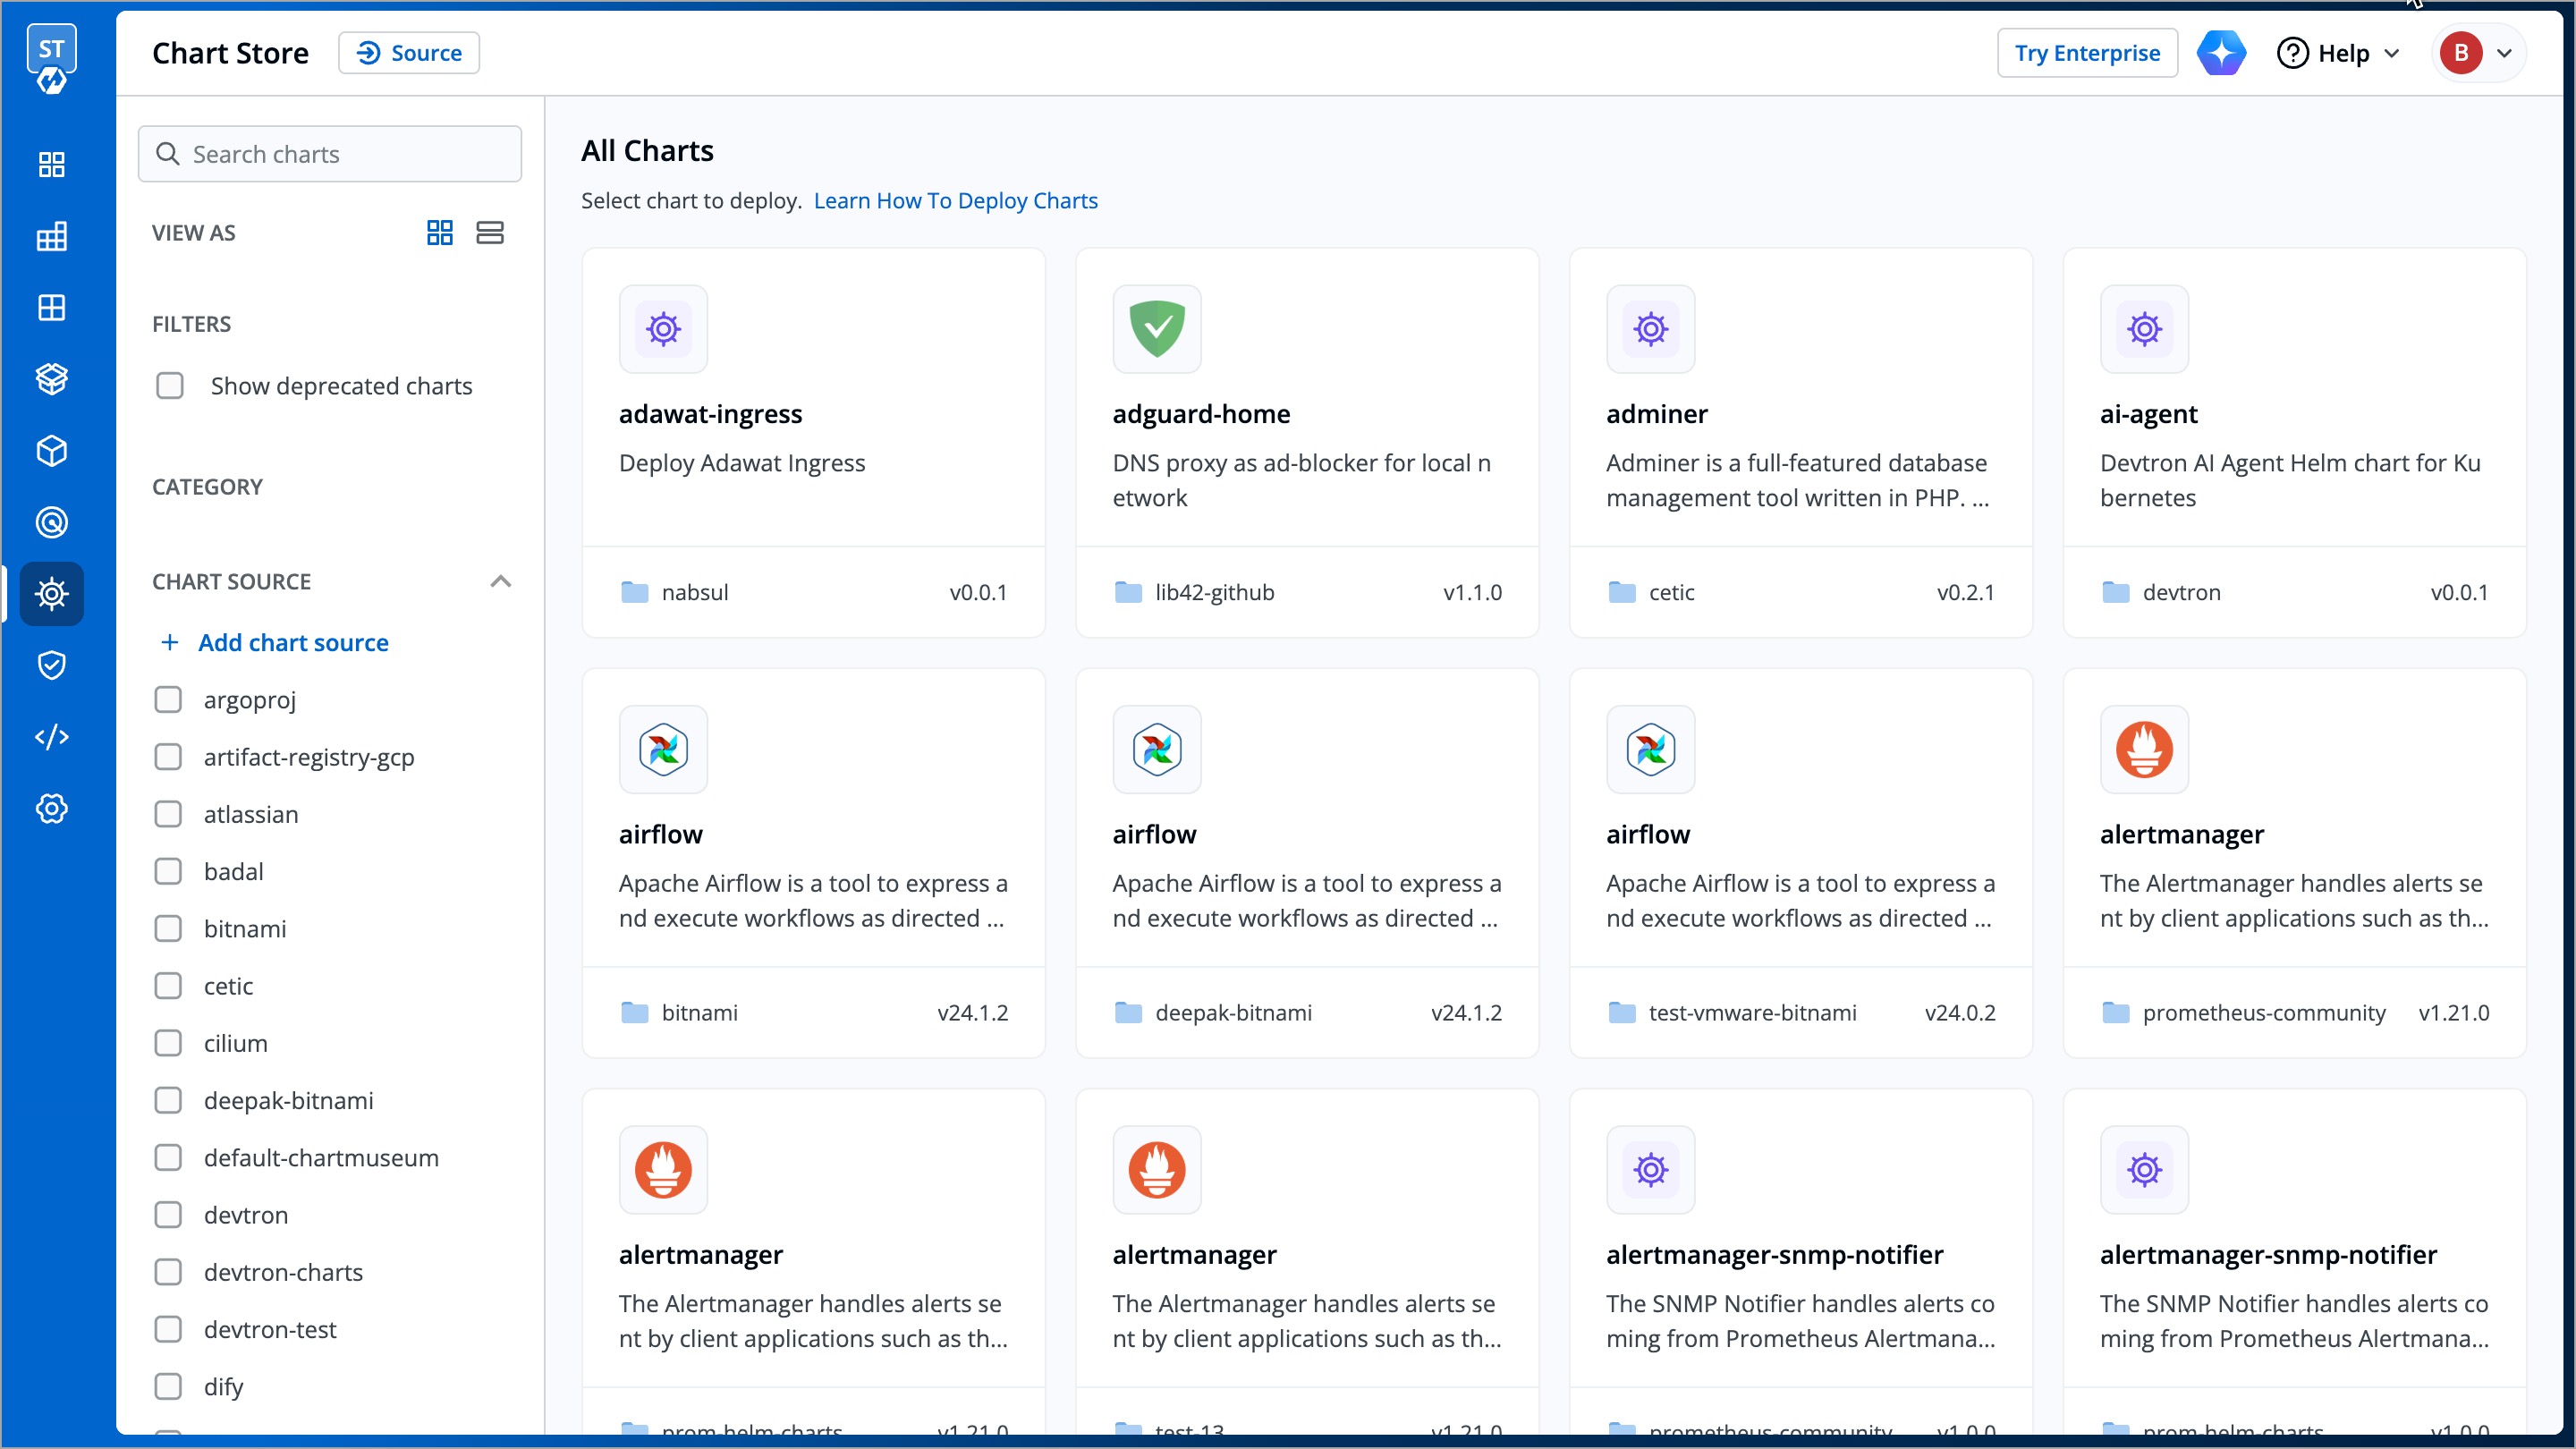
Task: Collapse the Chart Source section
Action: click(500, 582)
